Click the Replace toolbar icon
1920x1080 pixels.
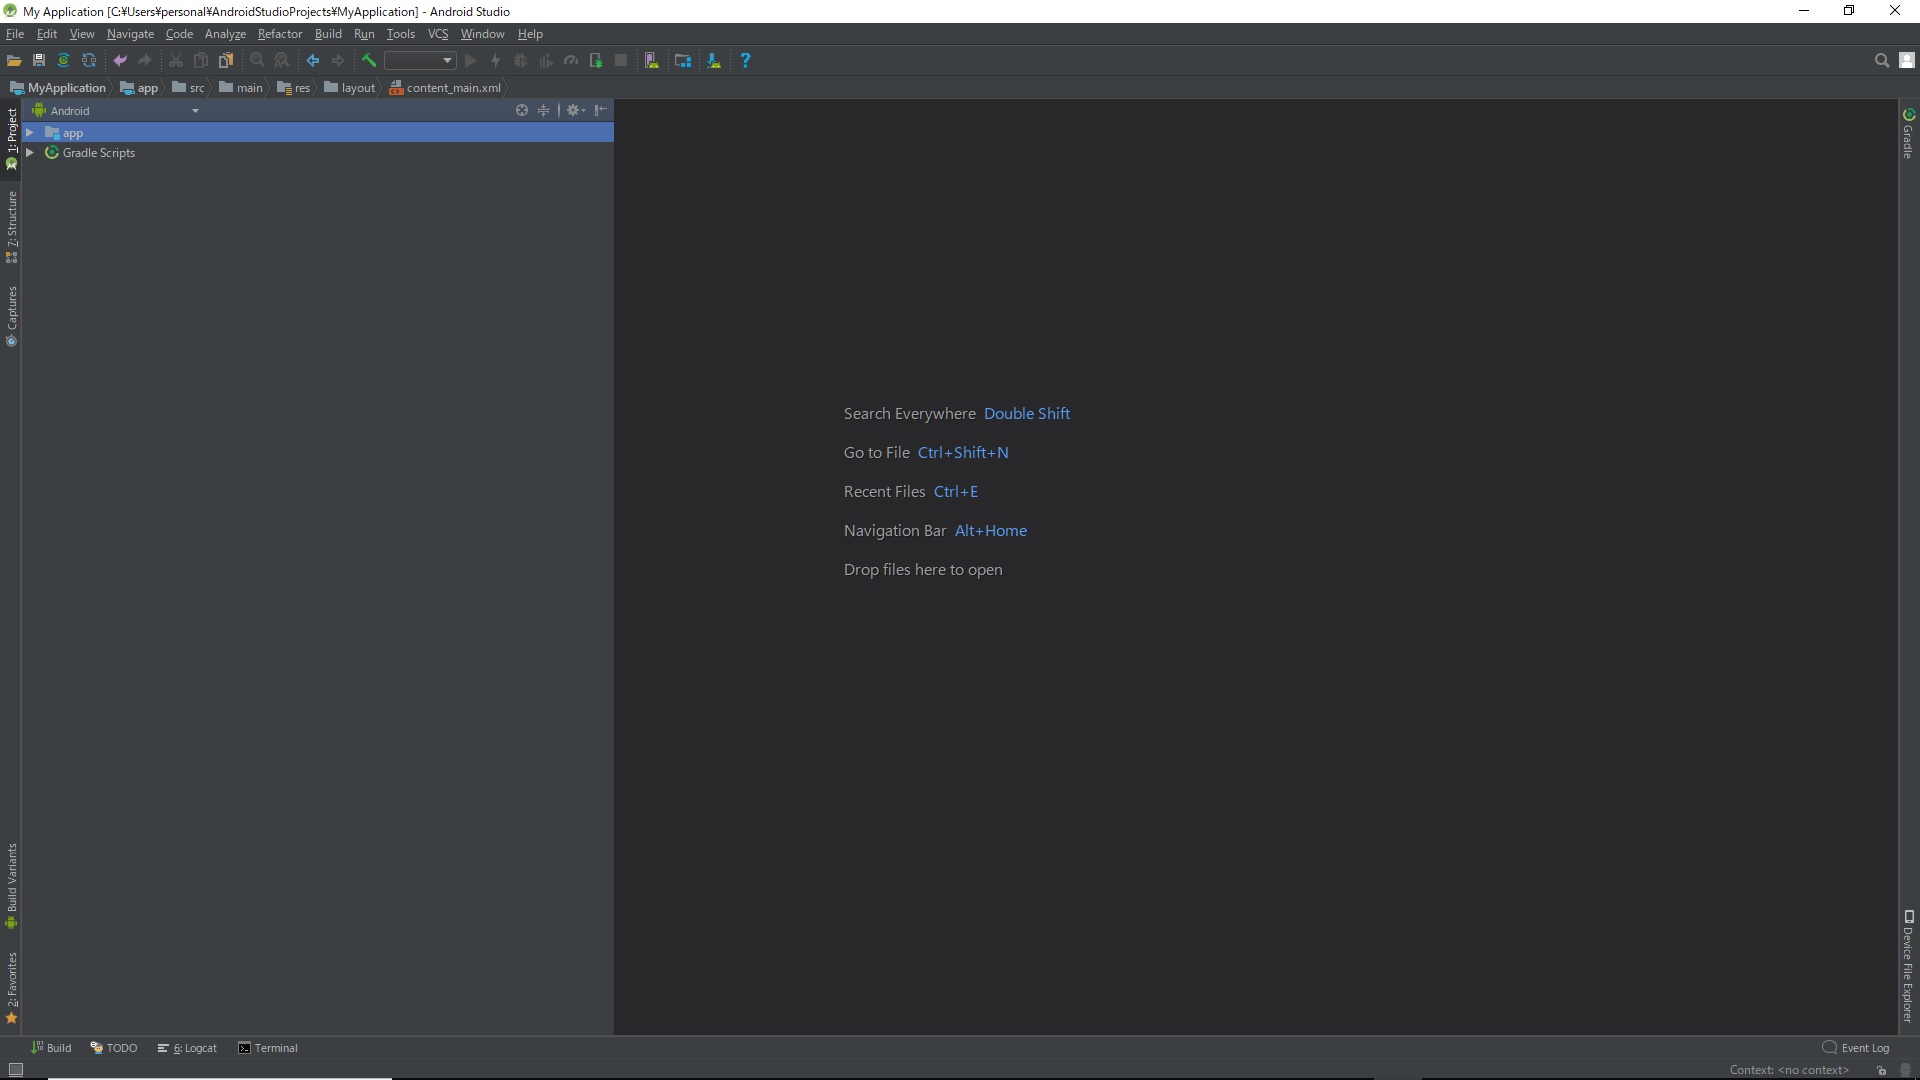pyautogui.click(x=282, y=61)
